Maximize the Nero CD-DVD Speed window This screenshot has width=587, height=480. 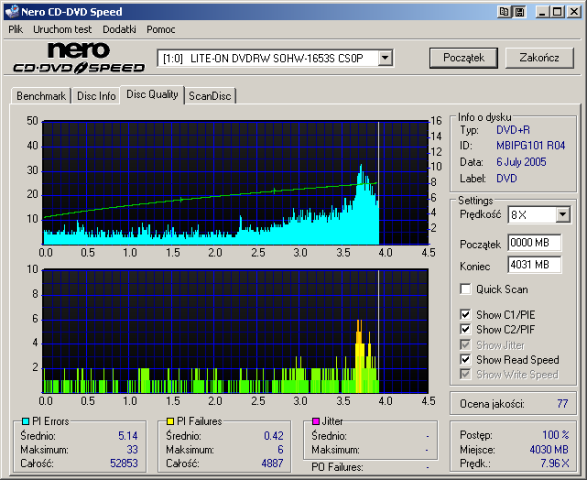[557, 12]
